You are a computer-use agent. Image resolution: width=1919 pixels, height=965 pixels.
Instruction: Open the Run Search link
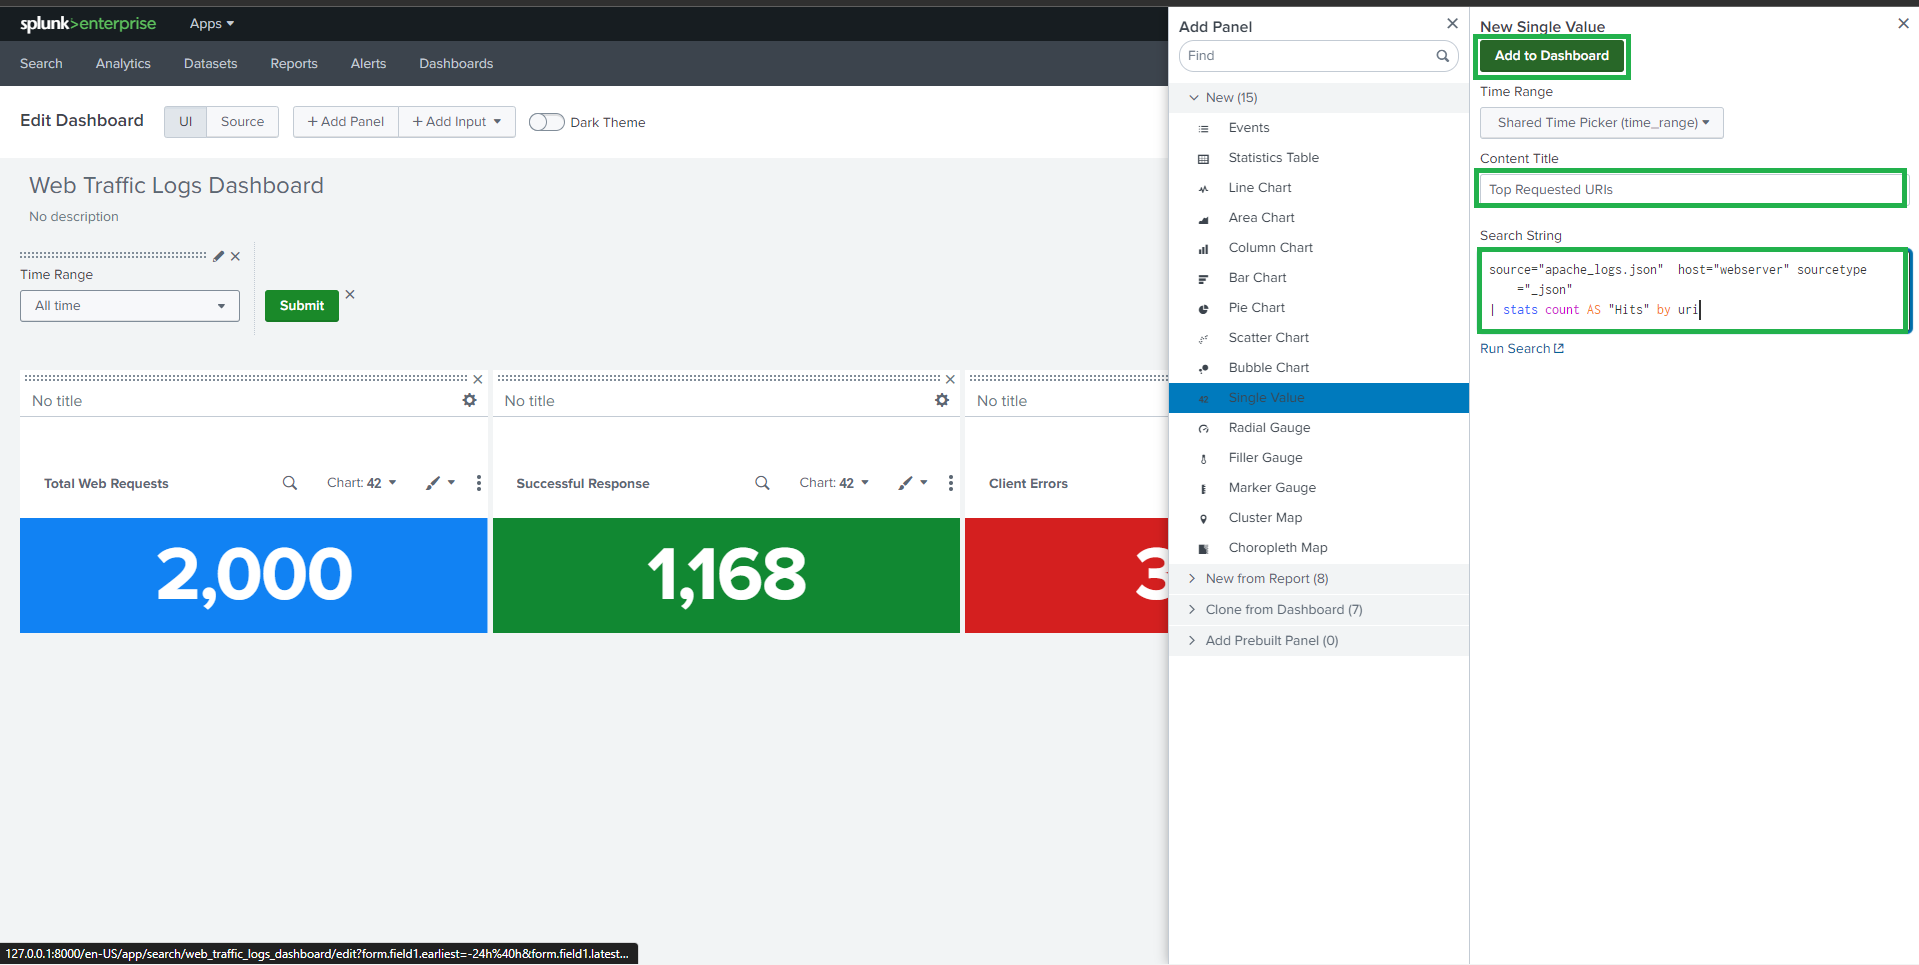pyautogui.click(x=1522, y=349)
